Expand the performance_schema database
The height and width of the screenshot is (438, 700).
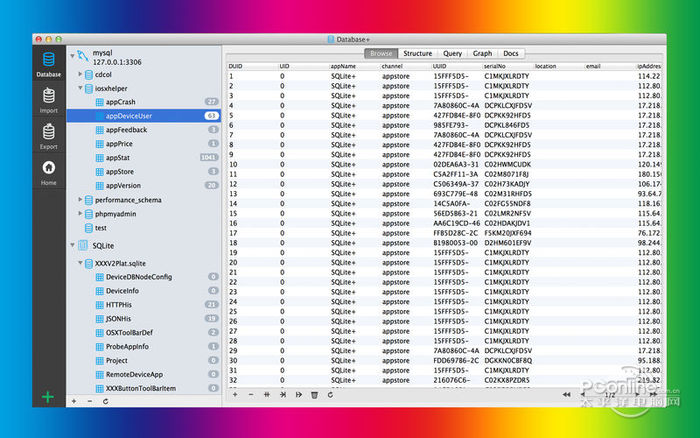pyautogui.click(x=80, y=200)
